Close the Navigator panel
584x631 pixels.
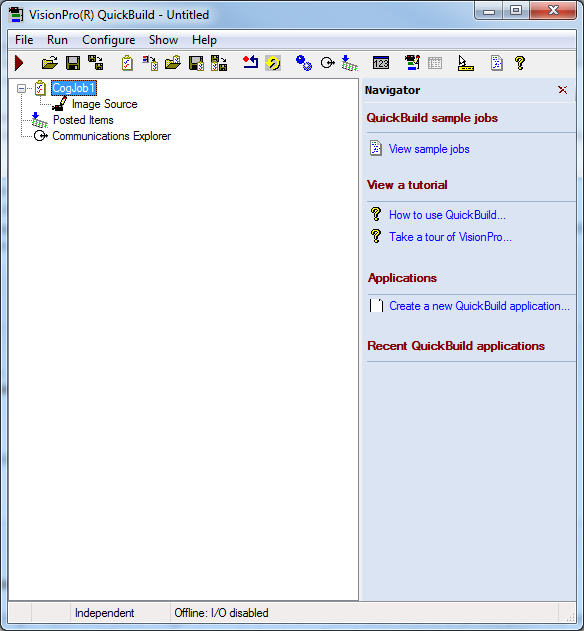(563, 90)
